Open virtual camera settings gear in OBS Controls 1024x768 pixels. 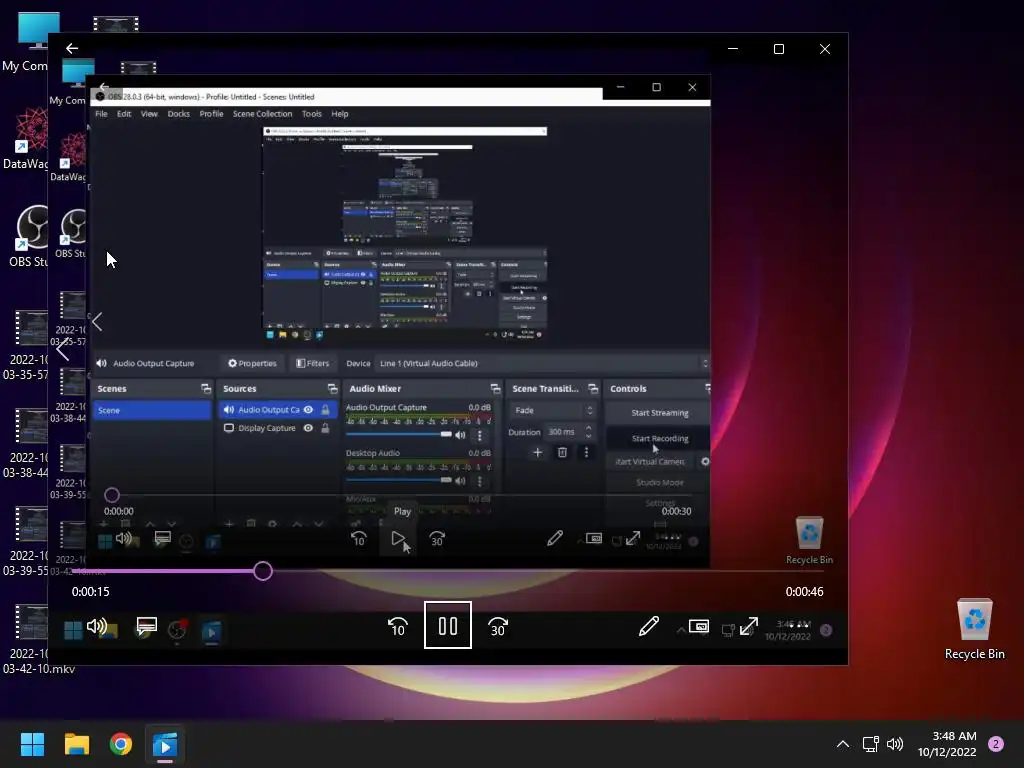click(x=705, y=461)
